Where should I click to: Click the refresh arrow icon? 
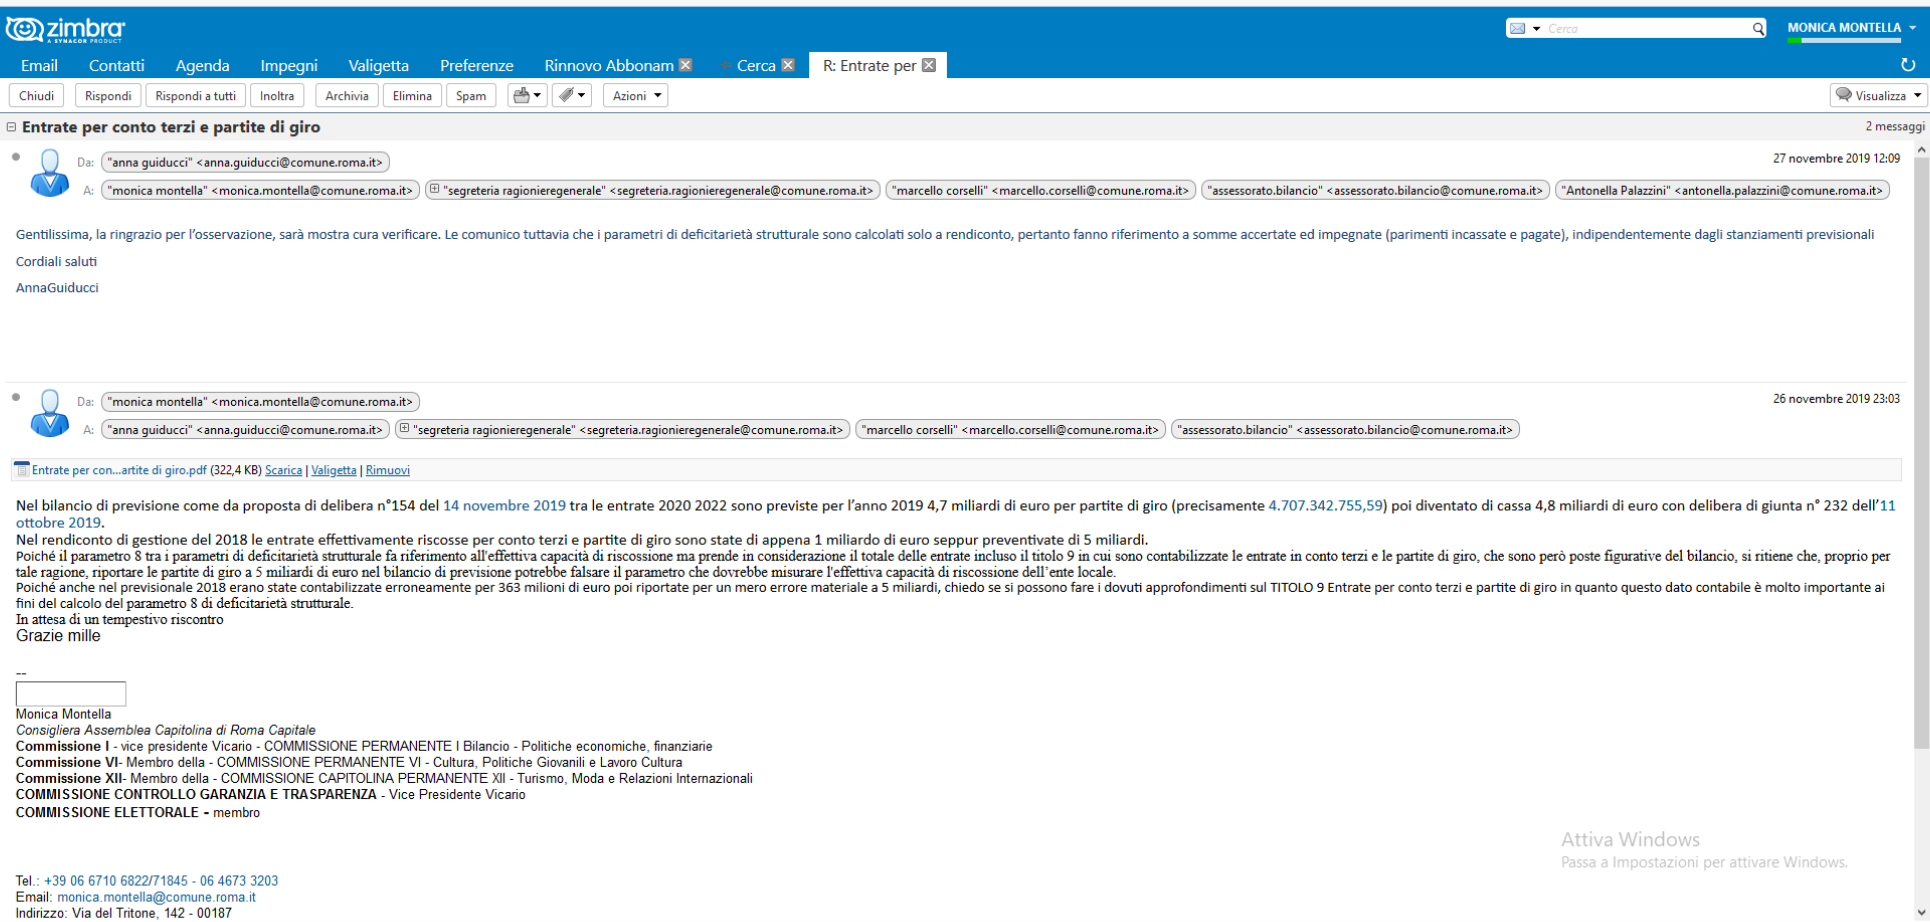(x=1908, y=65)
